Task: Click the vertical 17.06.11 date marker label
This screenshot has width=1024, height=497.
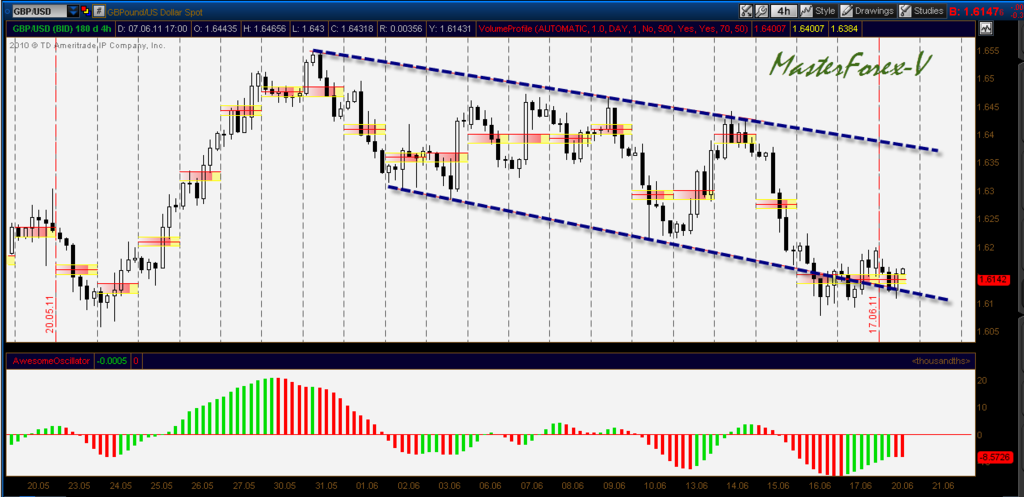Action: pos(873,315)
